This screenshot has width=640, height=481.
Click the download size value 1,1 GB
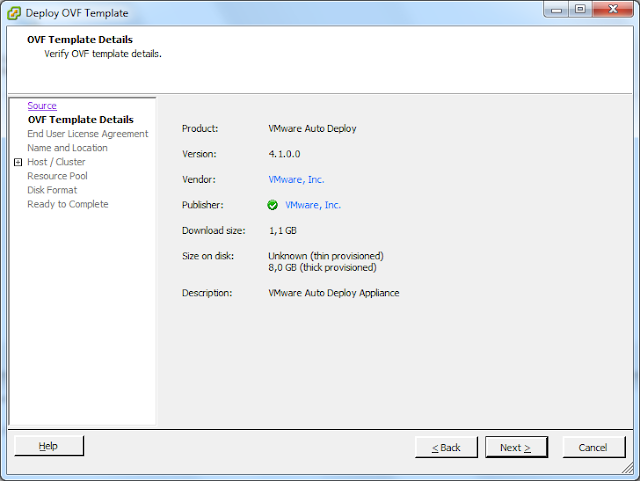pyautogui.click(x=282, y=231)
